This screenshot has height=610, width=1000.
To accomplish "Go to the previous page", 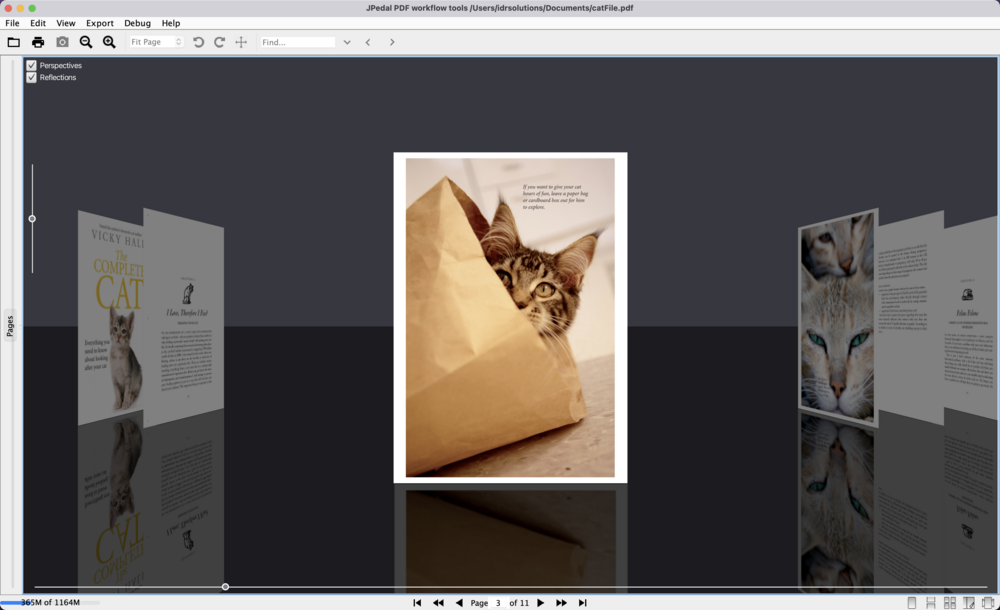I will (x=459, y=602).
